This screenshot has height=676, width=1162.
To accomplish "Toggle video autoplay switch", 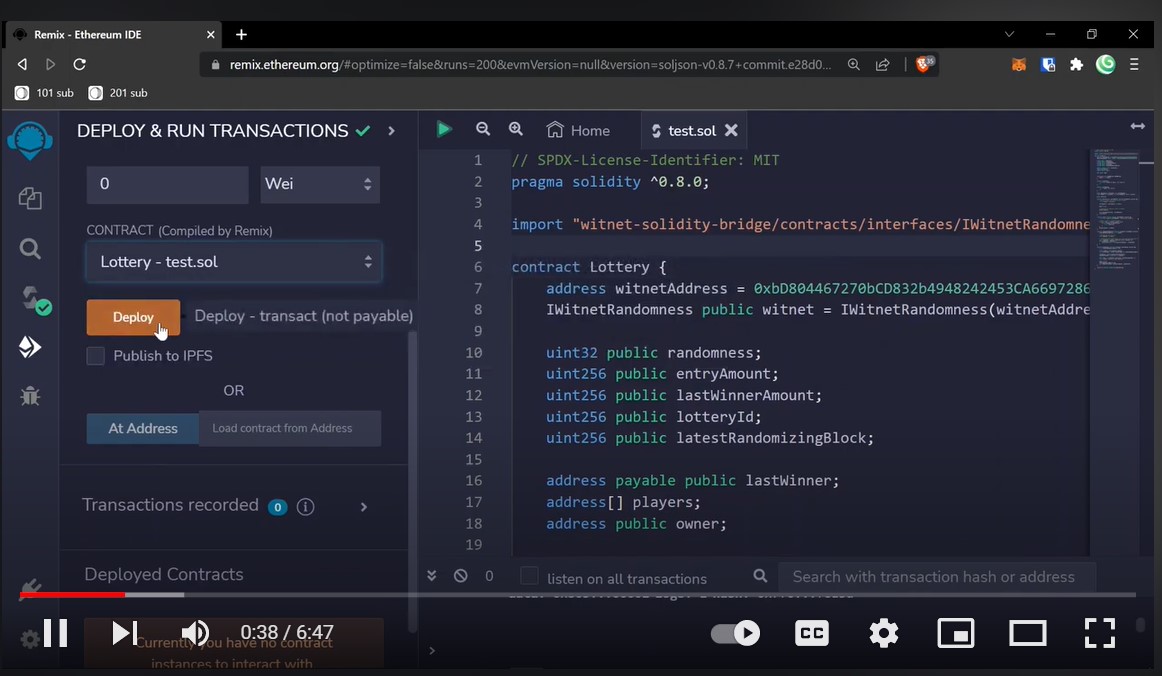I will pyautogui.click(x=735, y=633).
